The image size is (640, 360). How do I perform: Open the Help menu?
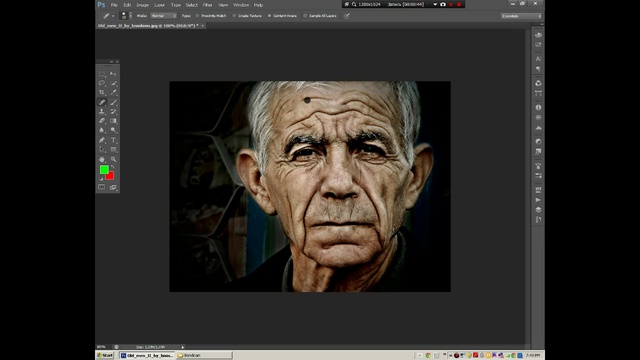pos(258,5)
